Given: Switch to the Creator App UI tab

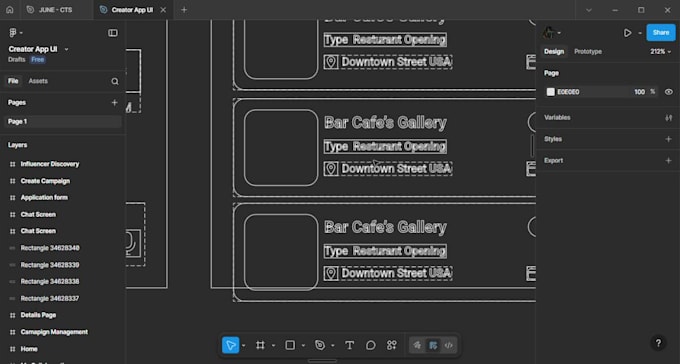Looking at the screenshot, I should click(x=133, y=10).
